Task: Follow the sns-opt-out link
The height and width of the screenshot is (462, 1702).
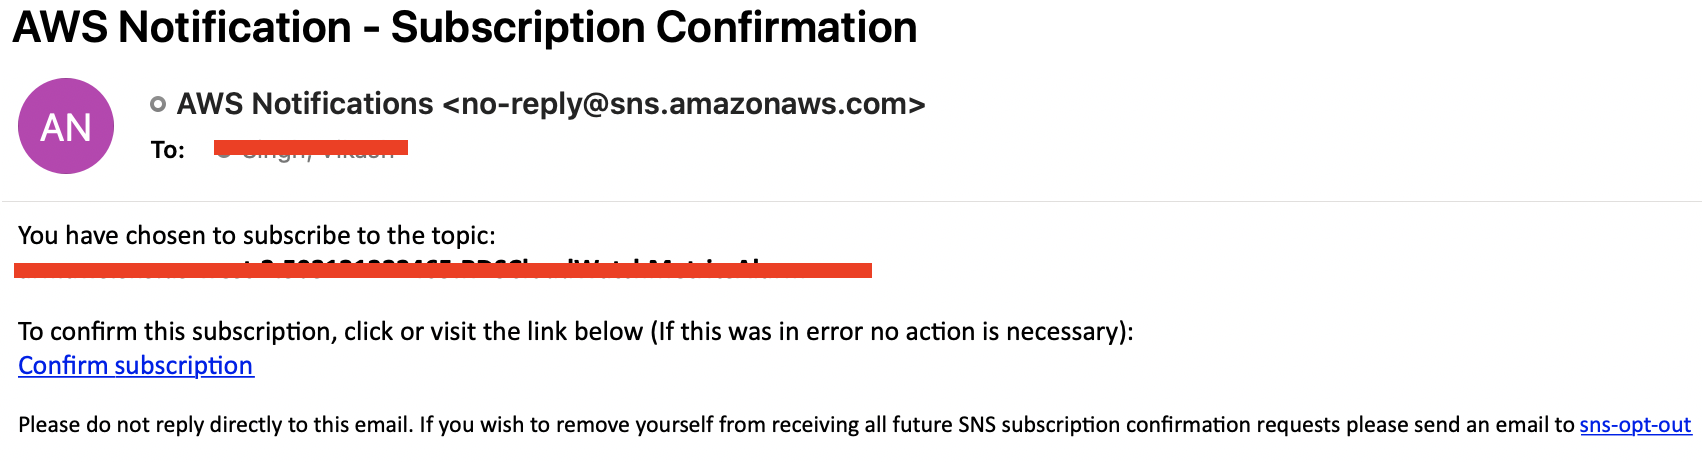Action: (1636, 425)
